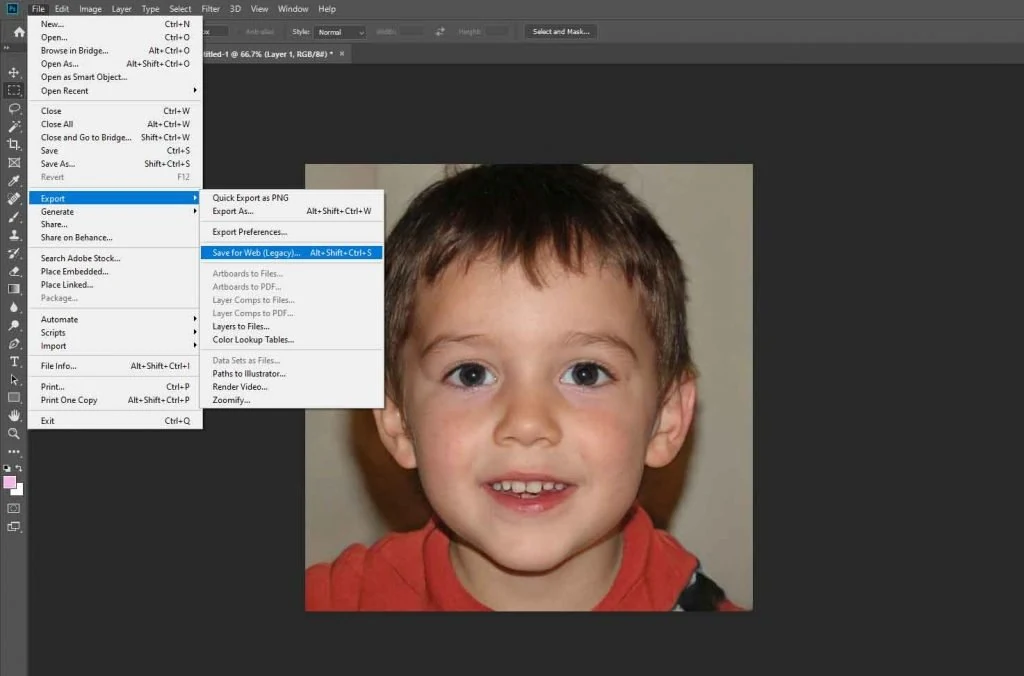
Task: Choose Save for Web (Legacy)
Action: (x=292, y=253)
